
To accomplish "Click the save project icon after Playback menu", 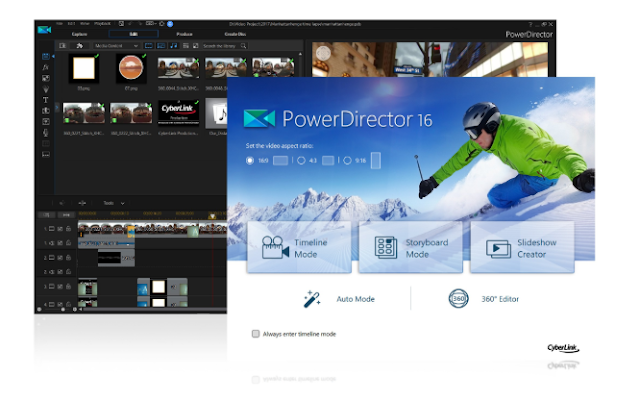I will pyautogui.click(x=121, y=24).
